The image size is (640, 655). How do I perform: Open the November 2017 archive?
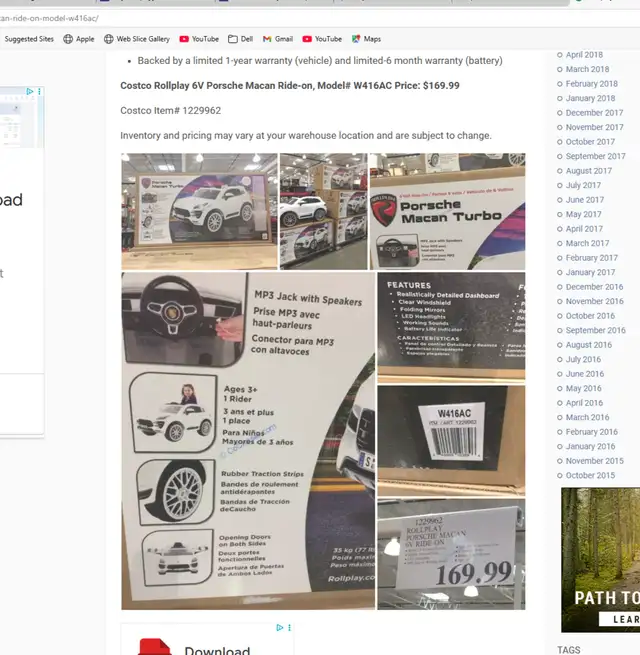(594, 127)
